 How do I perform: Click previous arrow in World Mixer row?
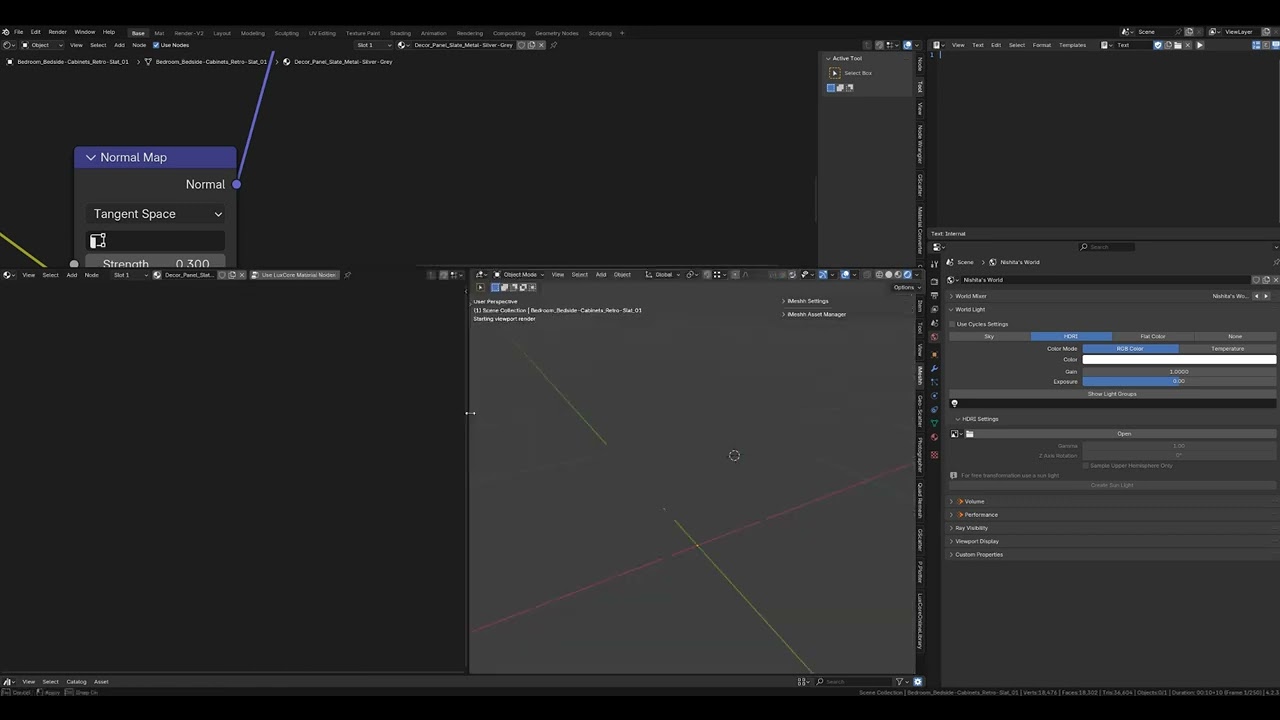click(x=1257, y=296)
